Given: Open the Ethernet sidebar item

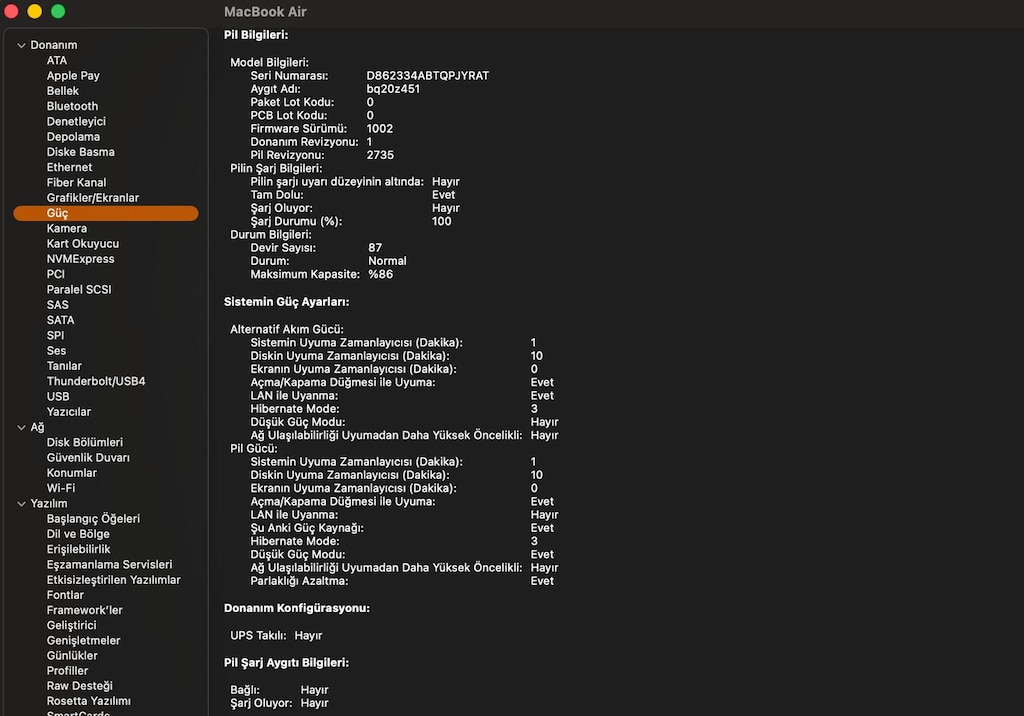Looking at the screenshot, I should 69,167.
